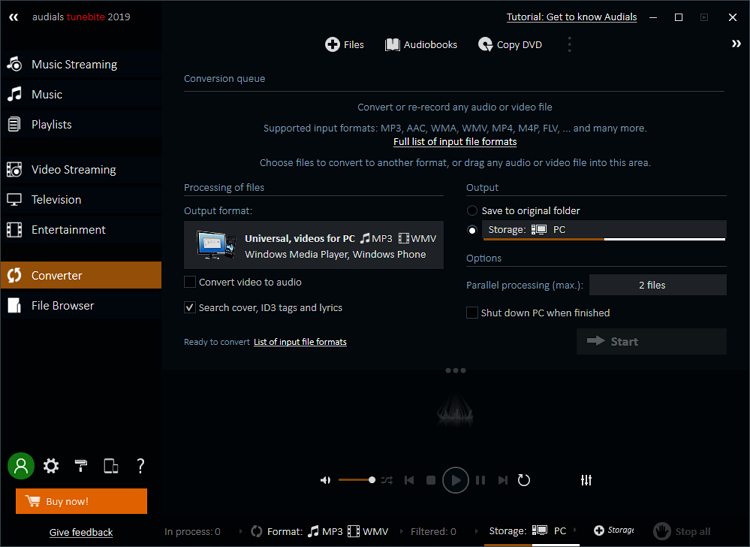Open help with the question mark
This screenshot has width=750, height=547.
click(x=141, y=466)
